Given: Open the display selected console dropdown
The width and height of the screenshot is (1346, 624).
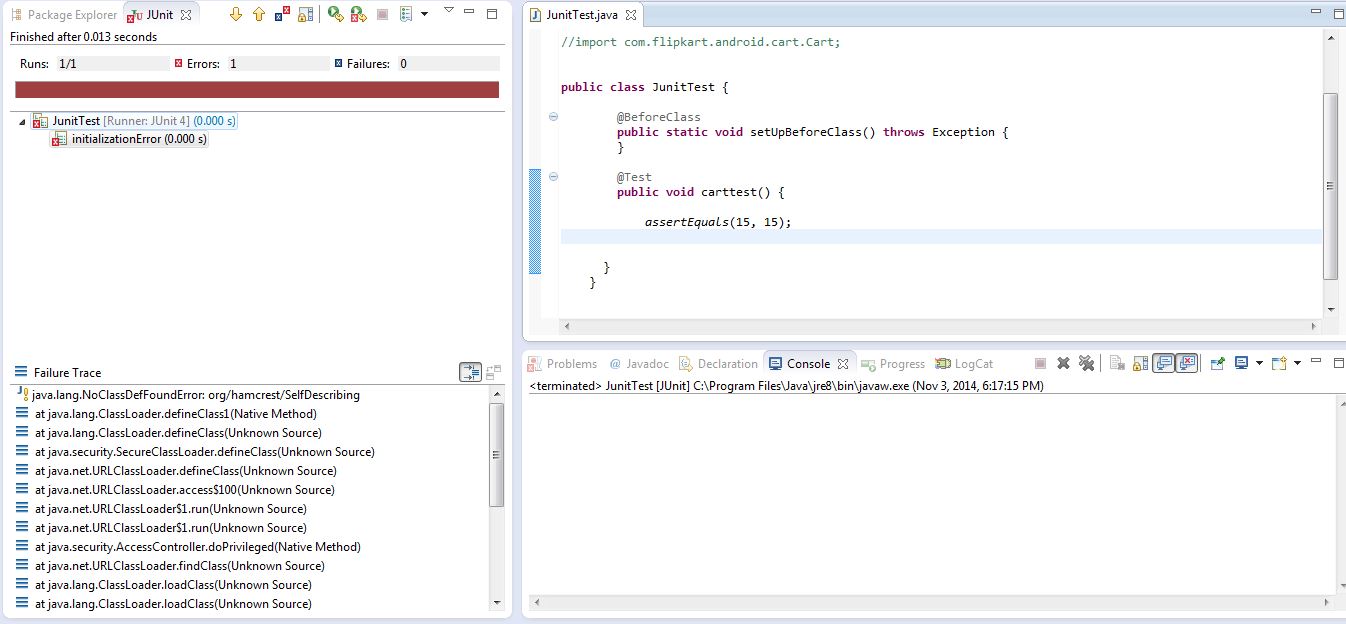Looking at the screenshot, I should coord(1259,363).
